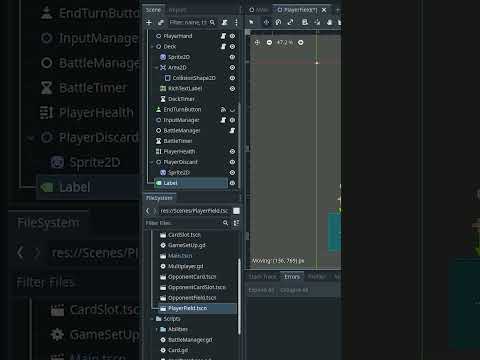The height and width of the screenshot is (360, 480).
Task: Activate the Scale Mode tool
Action: (x=290, y=22)
